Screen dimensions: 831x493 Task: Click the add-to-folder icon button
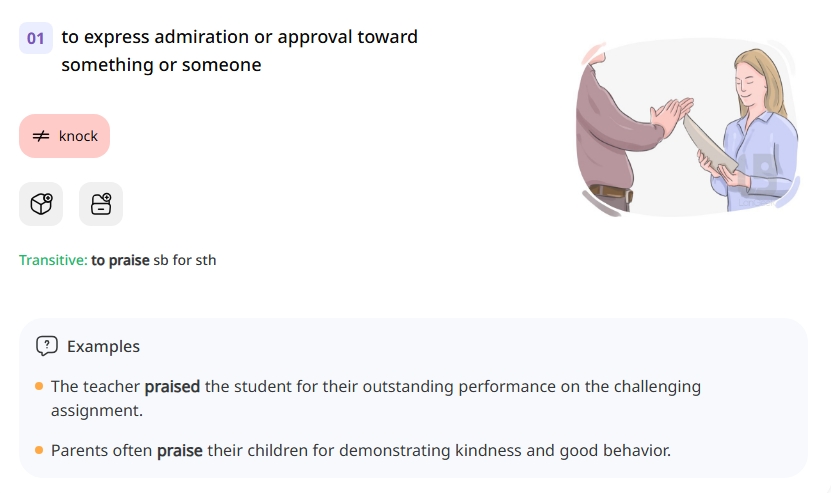101,204
